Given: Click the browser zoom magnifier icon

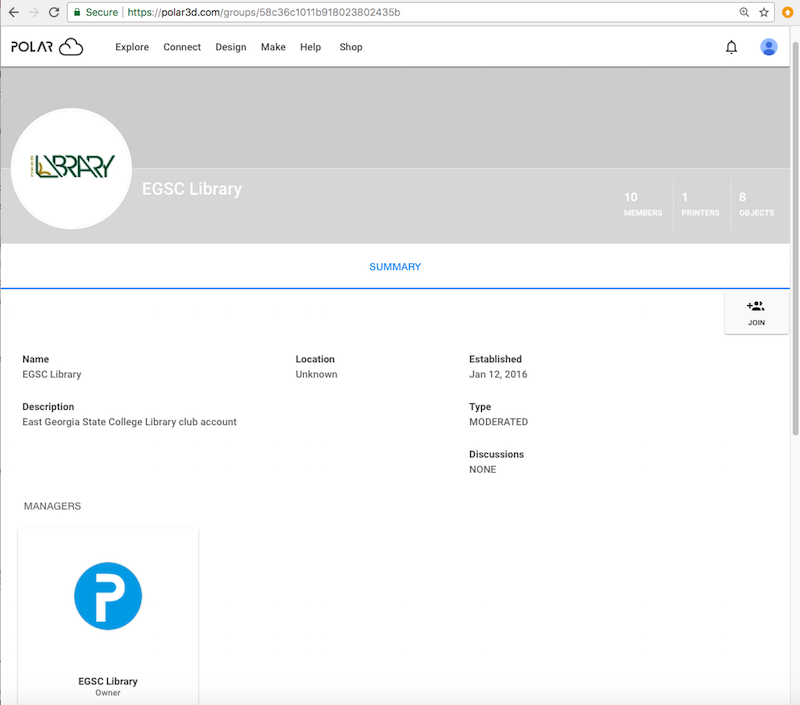Looking at the screenshot, I should pyautogui.click(x=744, y=12).
